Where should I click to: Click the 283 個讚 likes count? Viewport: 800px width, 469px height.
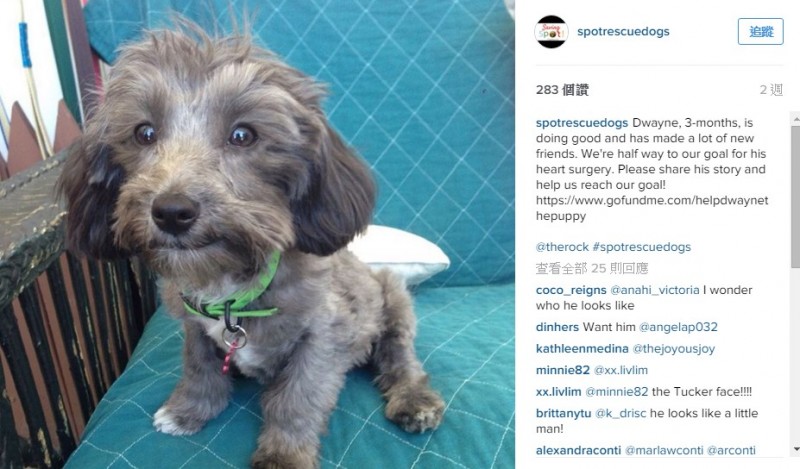[562, 90]
